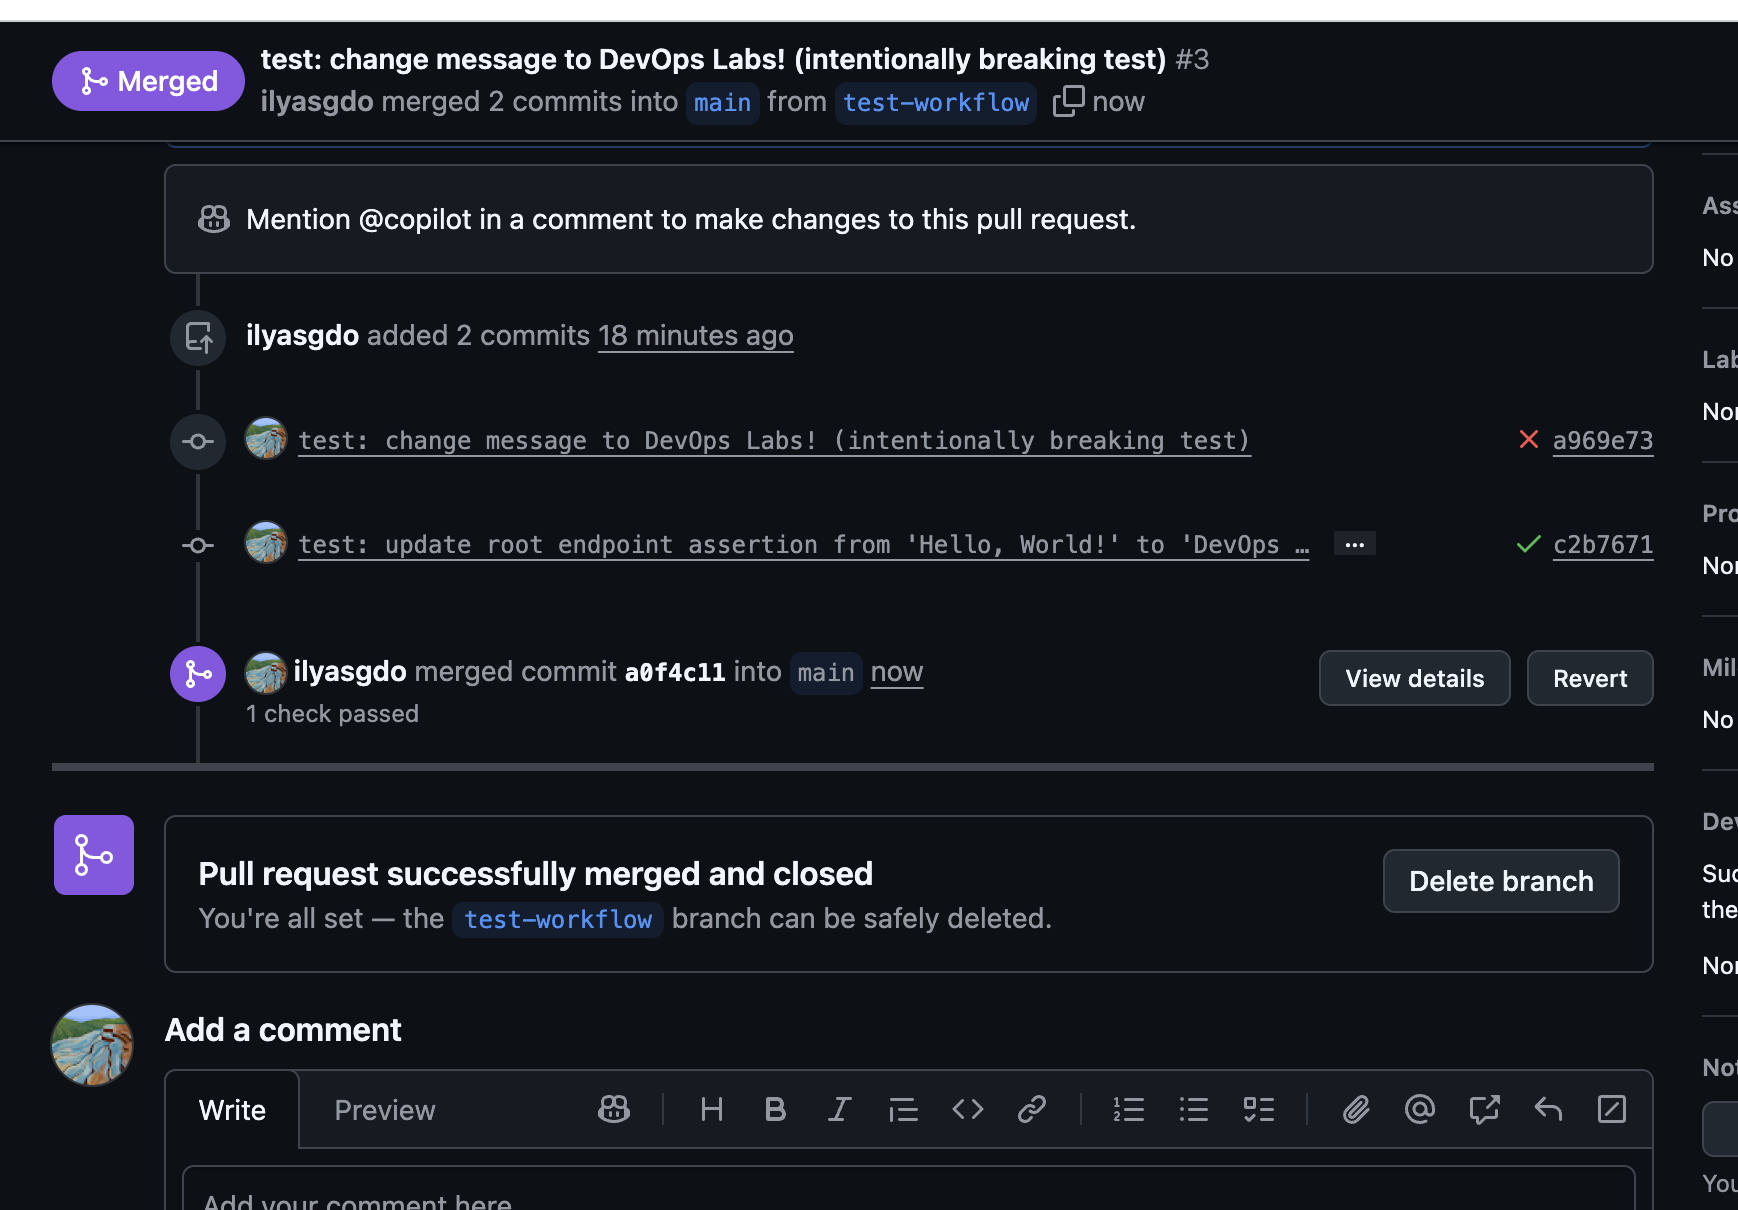Image resolution: width=1738 pixels, height=1210 pixels.
Task: Insert a numbered list
Action: point(1129,1109)
